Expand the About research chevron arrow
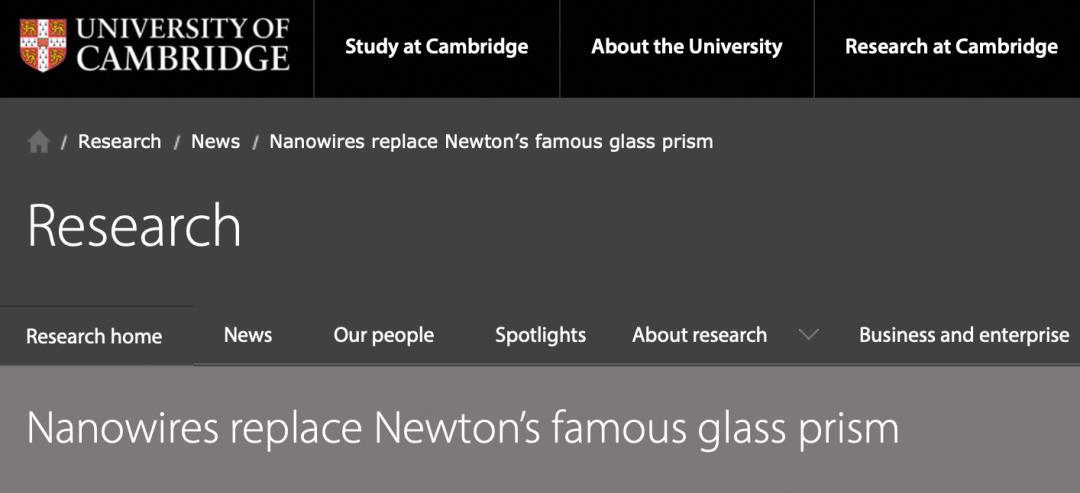The image size is (1080, 493). pos(808,335)
